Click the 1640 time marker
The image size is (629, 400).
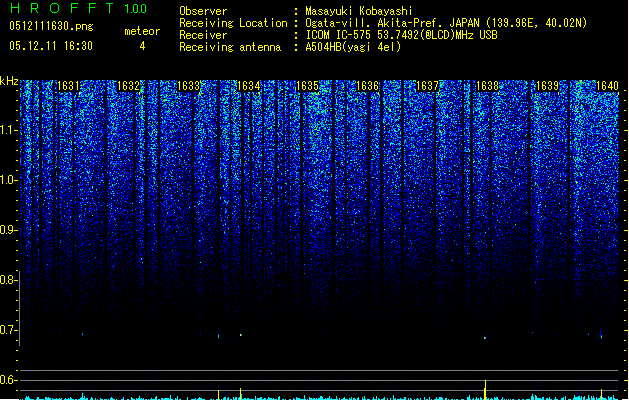click(607, 86)
